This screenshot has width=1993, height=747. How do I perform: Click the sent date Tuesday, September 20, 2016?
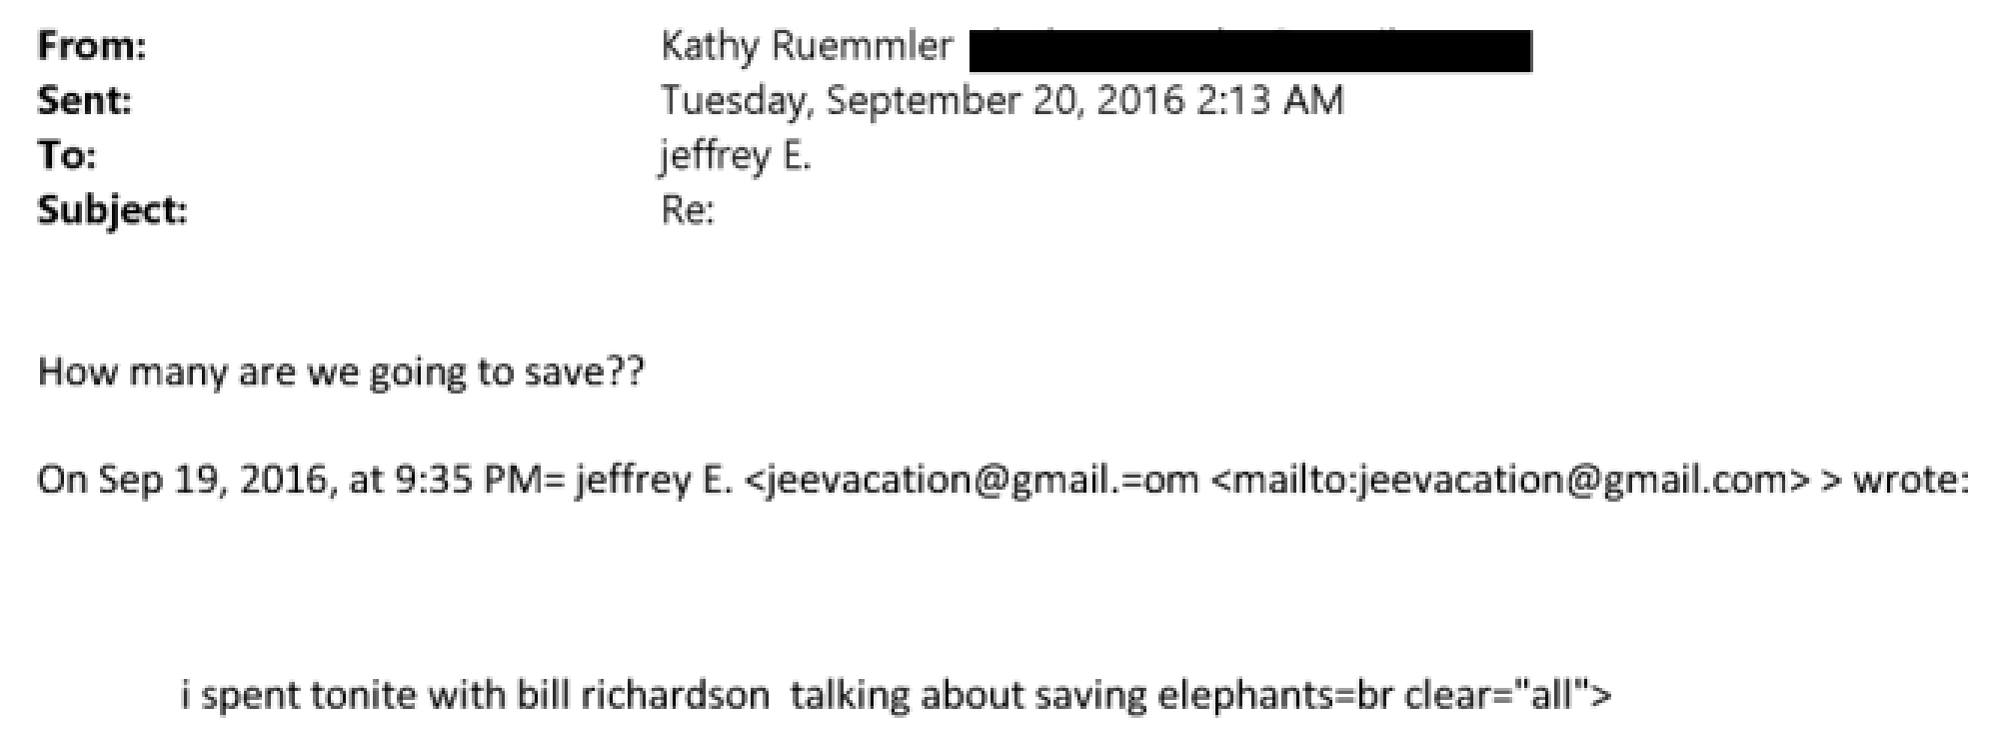pyautogui.click(x=922, y=100)
